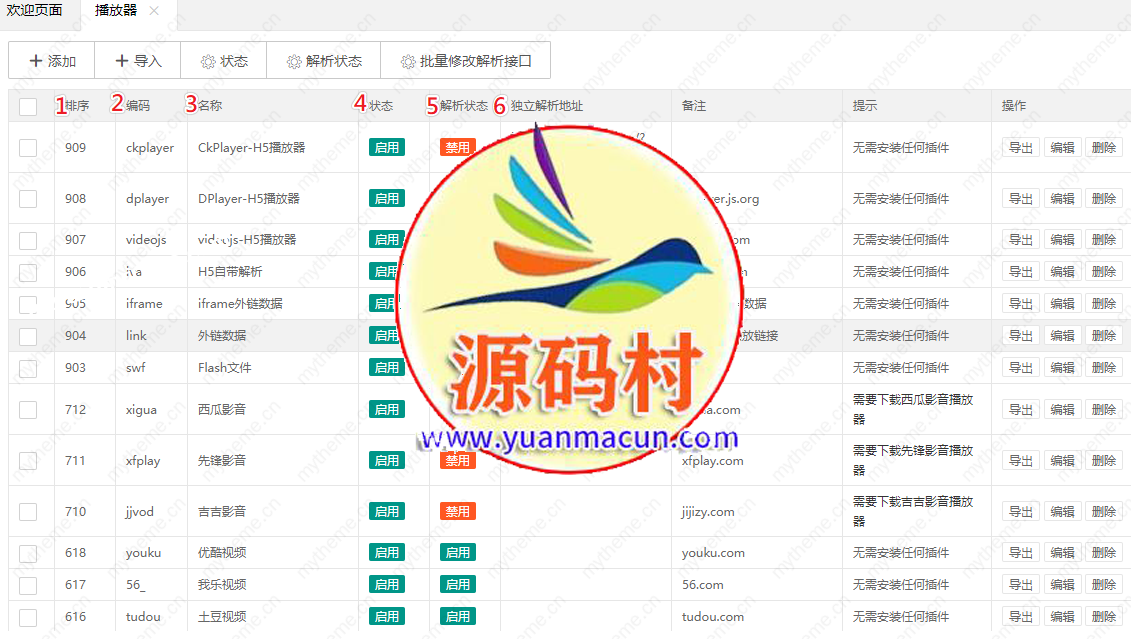Image resolution: width=1131 pixels, height=639 pixels.
Task: Click 编辑 for the iframe row
Action: [1062, 304]
